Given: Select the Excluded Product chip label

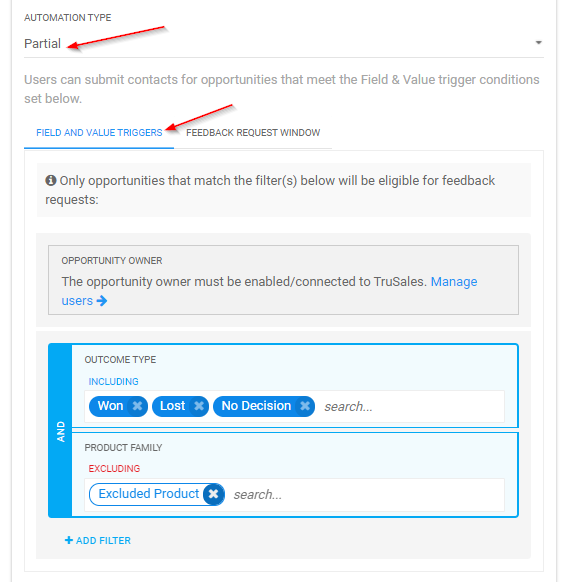Looking at the screenshot, I should 149,494.
